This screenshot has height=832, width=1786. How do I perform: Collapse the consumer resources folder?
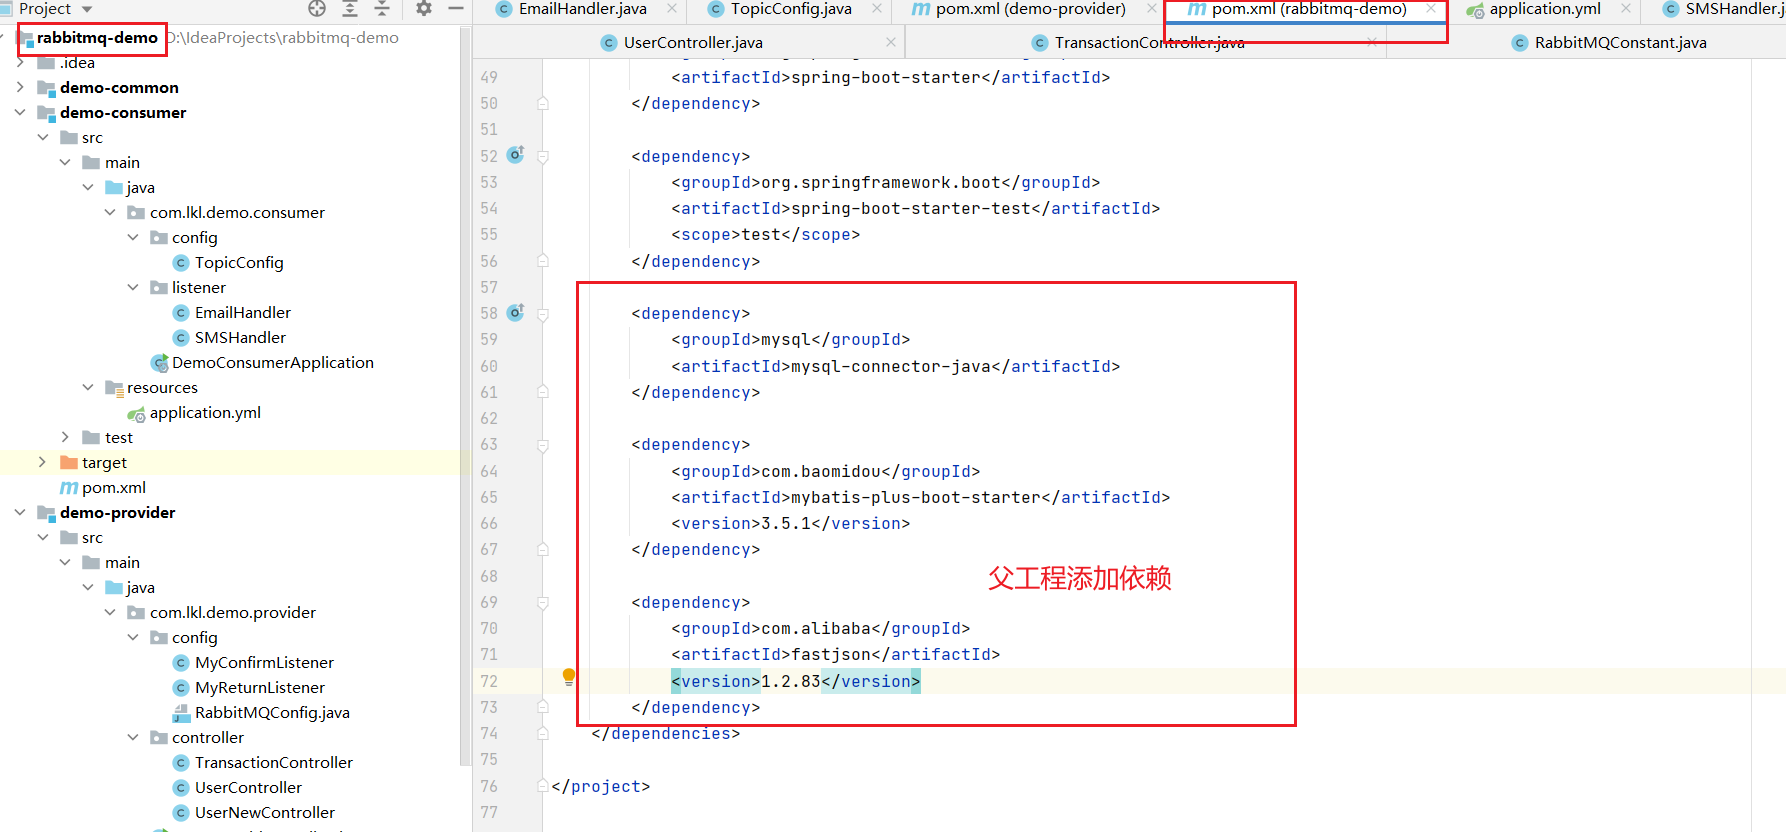click(x=88, y=387)
